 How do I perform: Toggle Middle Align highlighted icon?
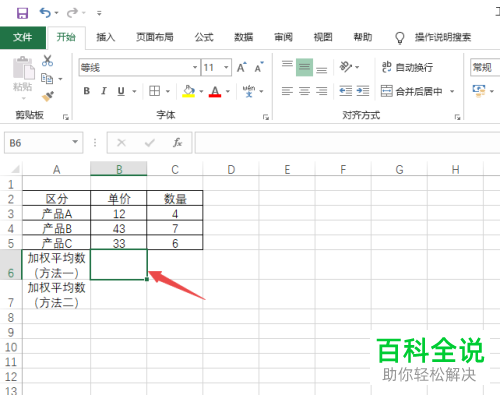point(304,67)
